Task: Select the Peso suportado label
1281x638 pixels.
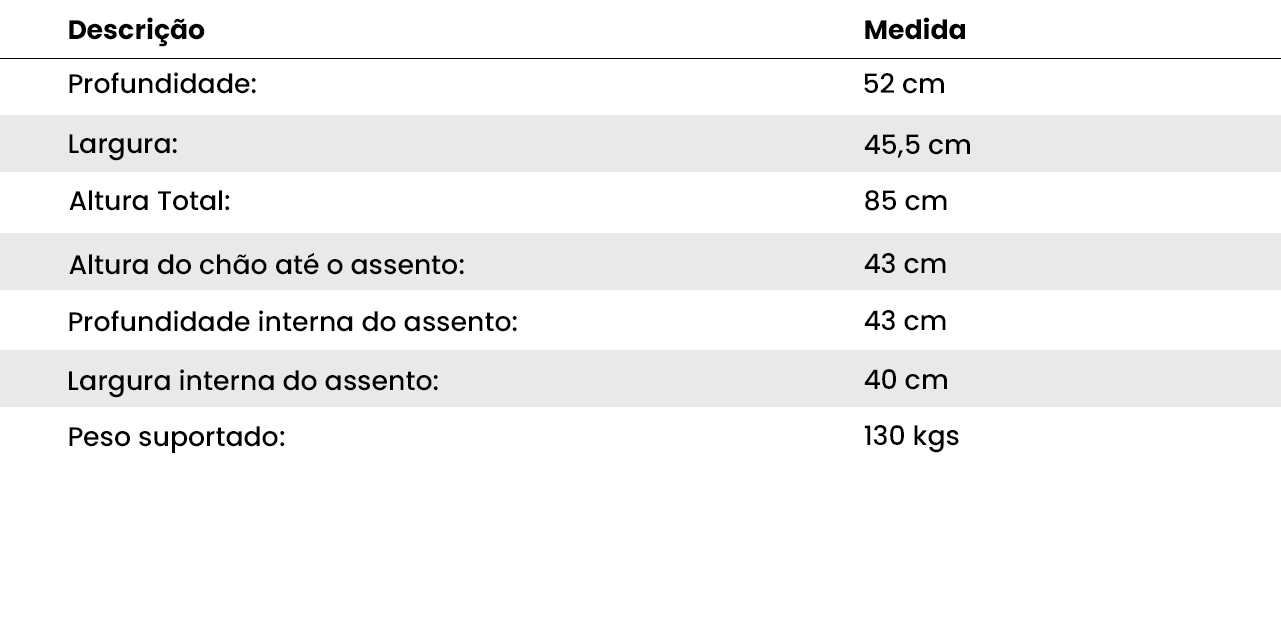Action: click(x=176, y=438)
